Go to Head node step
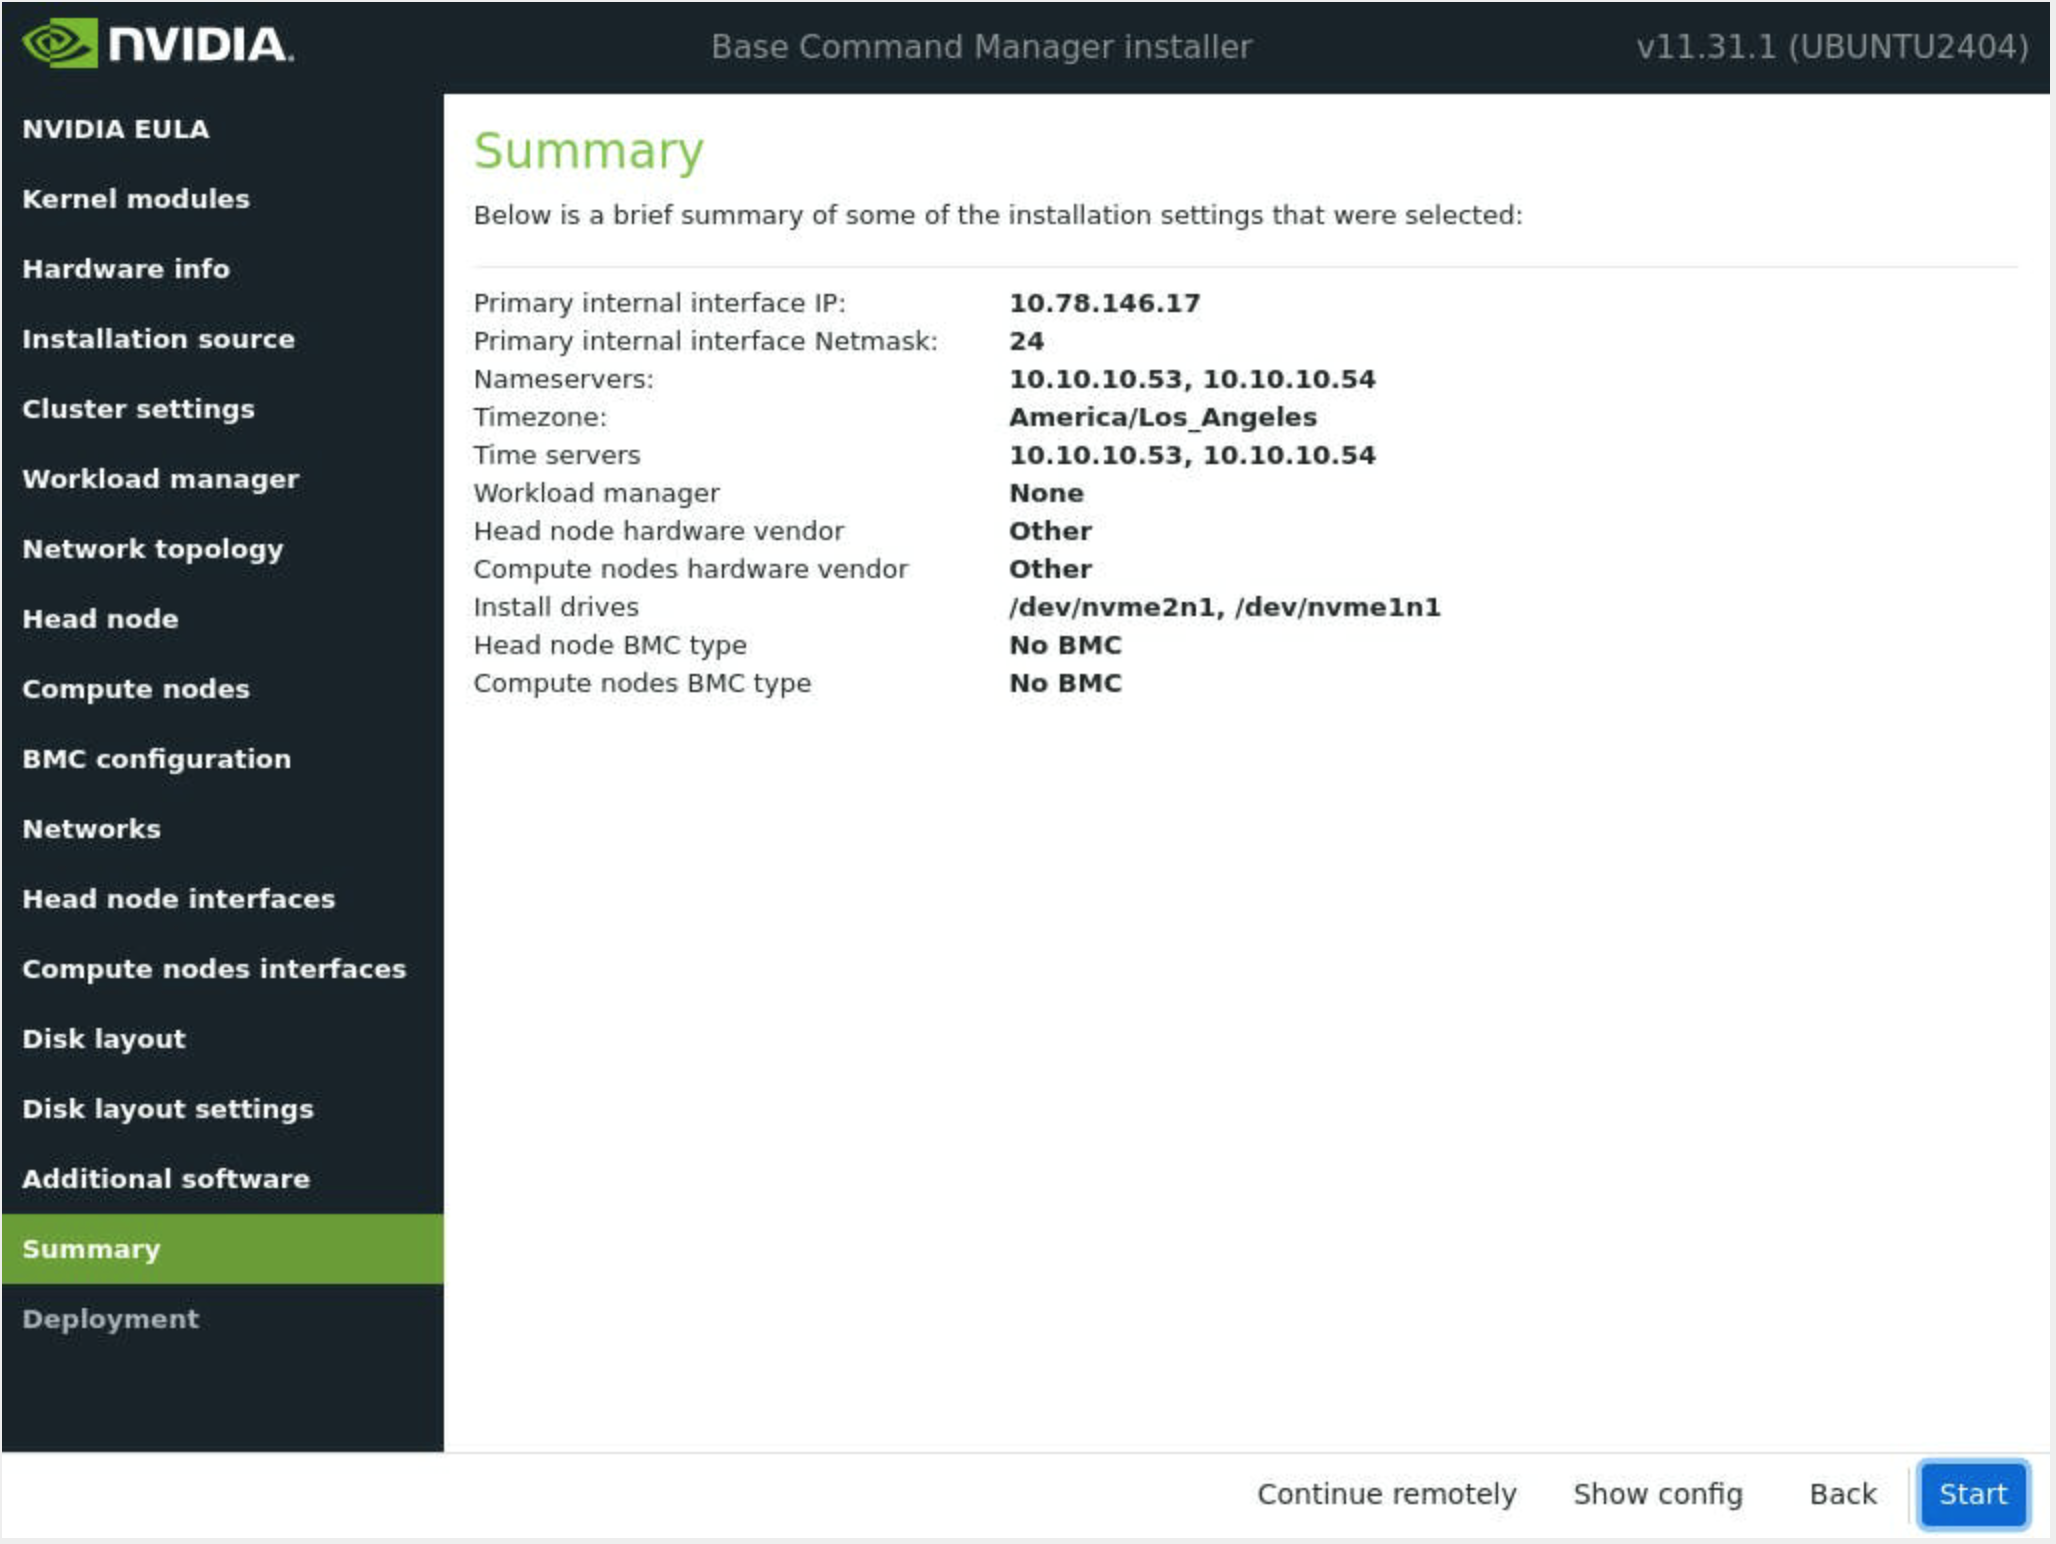This screenshot has height=1544, width=2056. tap(100, 619)
